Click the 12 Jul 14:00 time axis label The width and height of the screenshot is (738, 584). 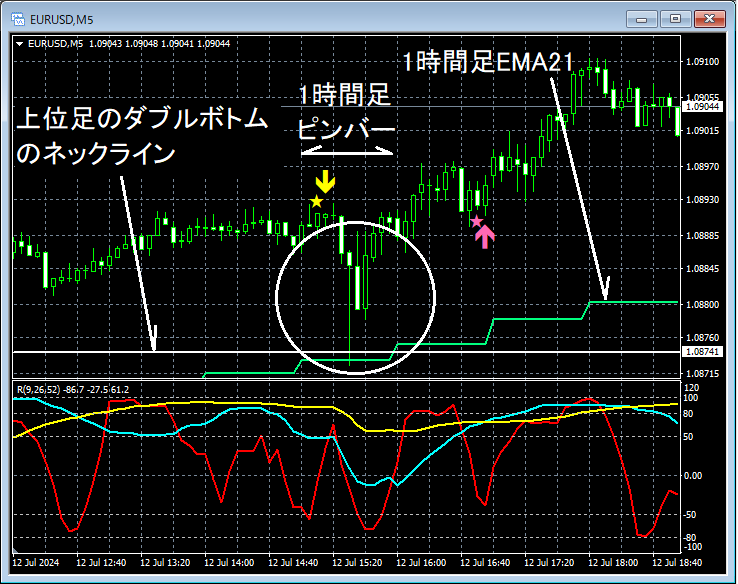pyautogui.click(x=229, y=563)
